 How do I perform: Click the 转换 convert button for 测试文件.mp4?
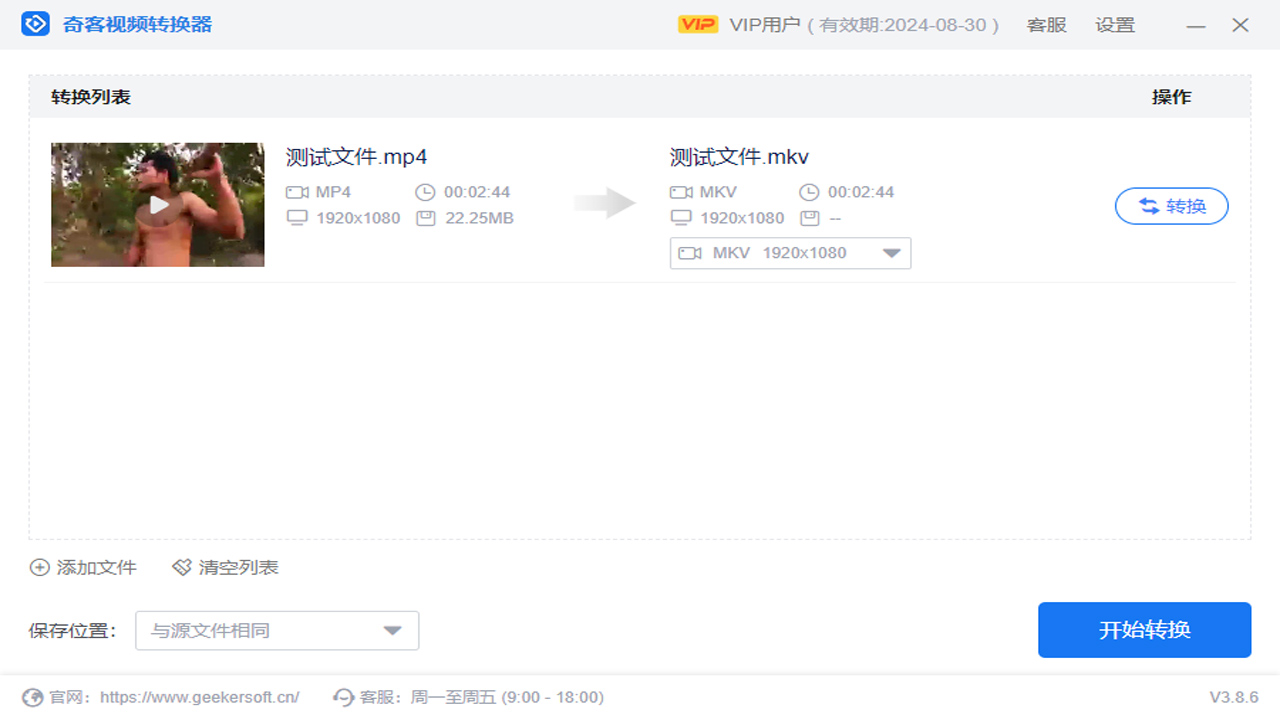tap(1171, 206)
